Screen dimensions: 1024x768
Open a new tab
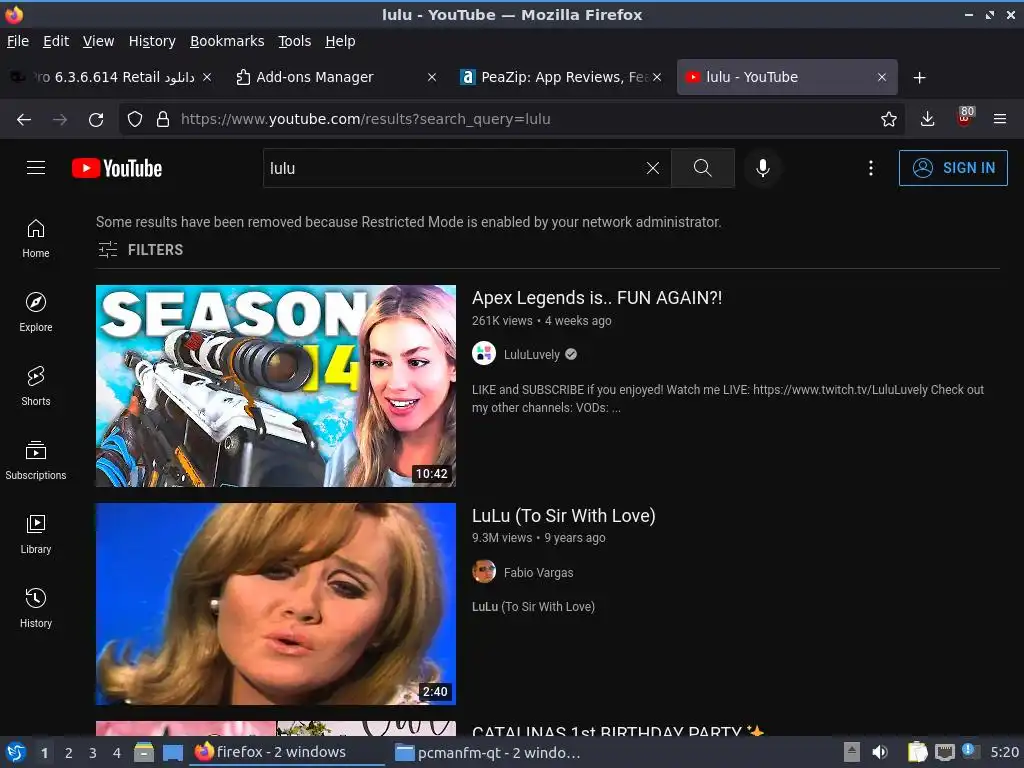tap(920, 78)
